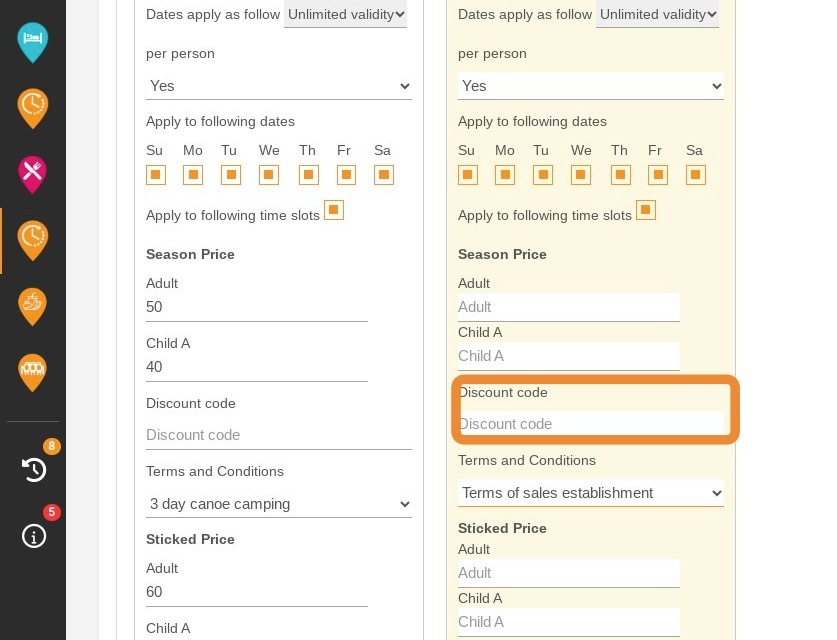Image resolution: width=837 pixels, height=640 pixels.
Task: Click right Season Price Adult empty field
Action: 568,307
